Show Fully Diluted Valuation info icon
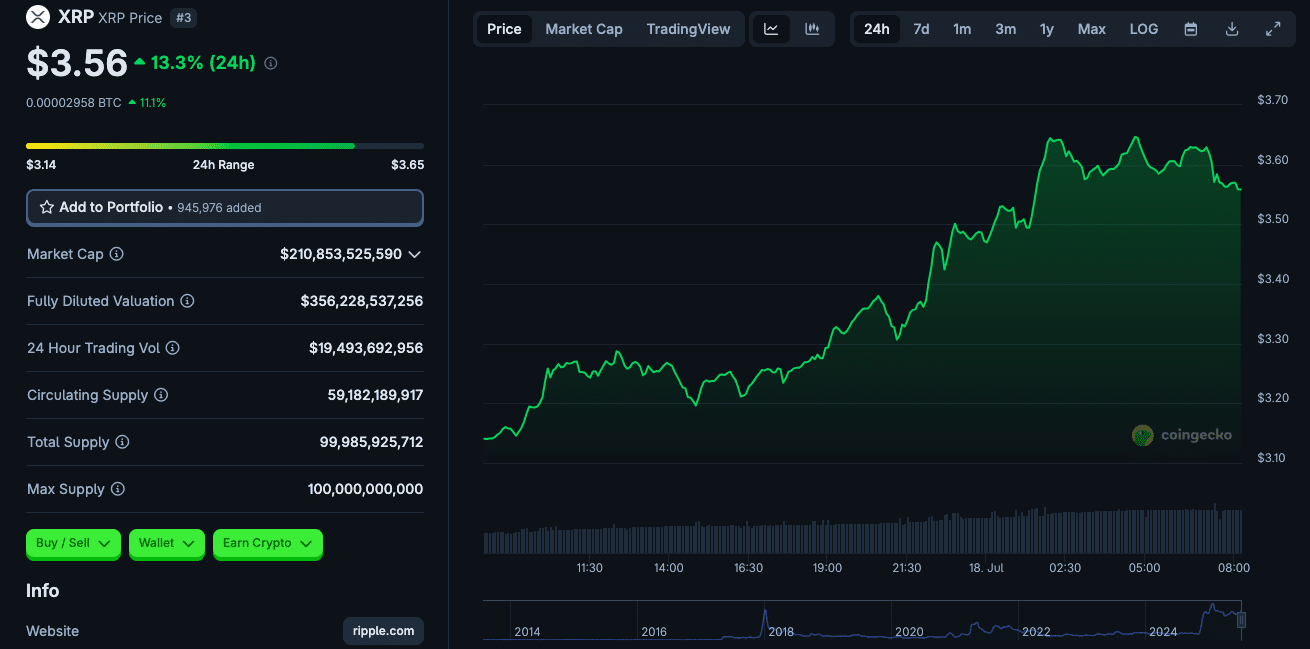 (x=187, y=301)
